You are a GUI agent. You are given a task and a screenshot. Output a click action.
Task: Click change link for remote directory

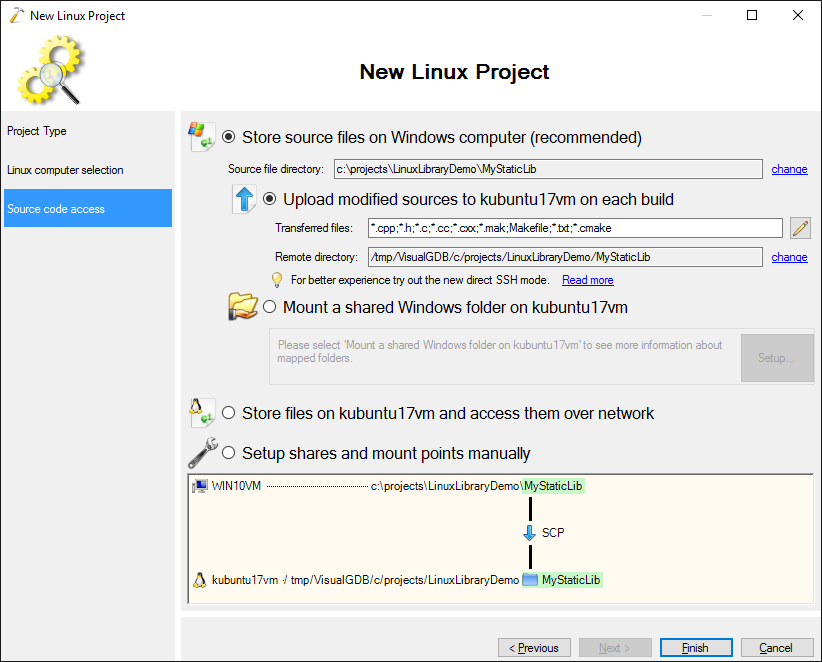[789, 257]
